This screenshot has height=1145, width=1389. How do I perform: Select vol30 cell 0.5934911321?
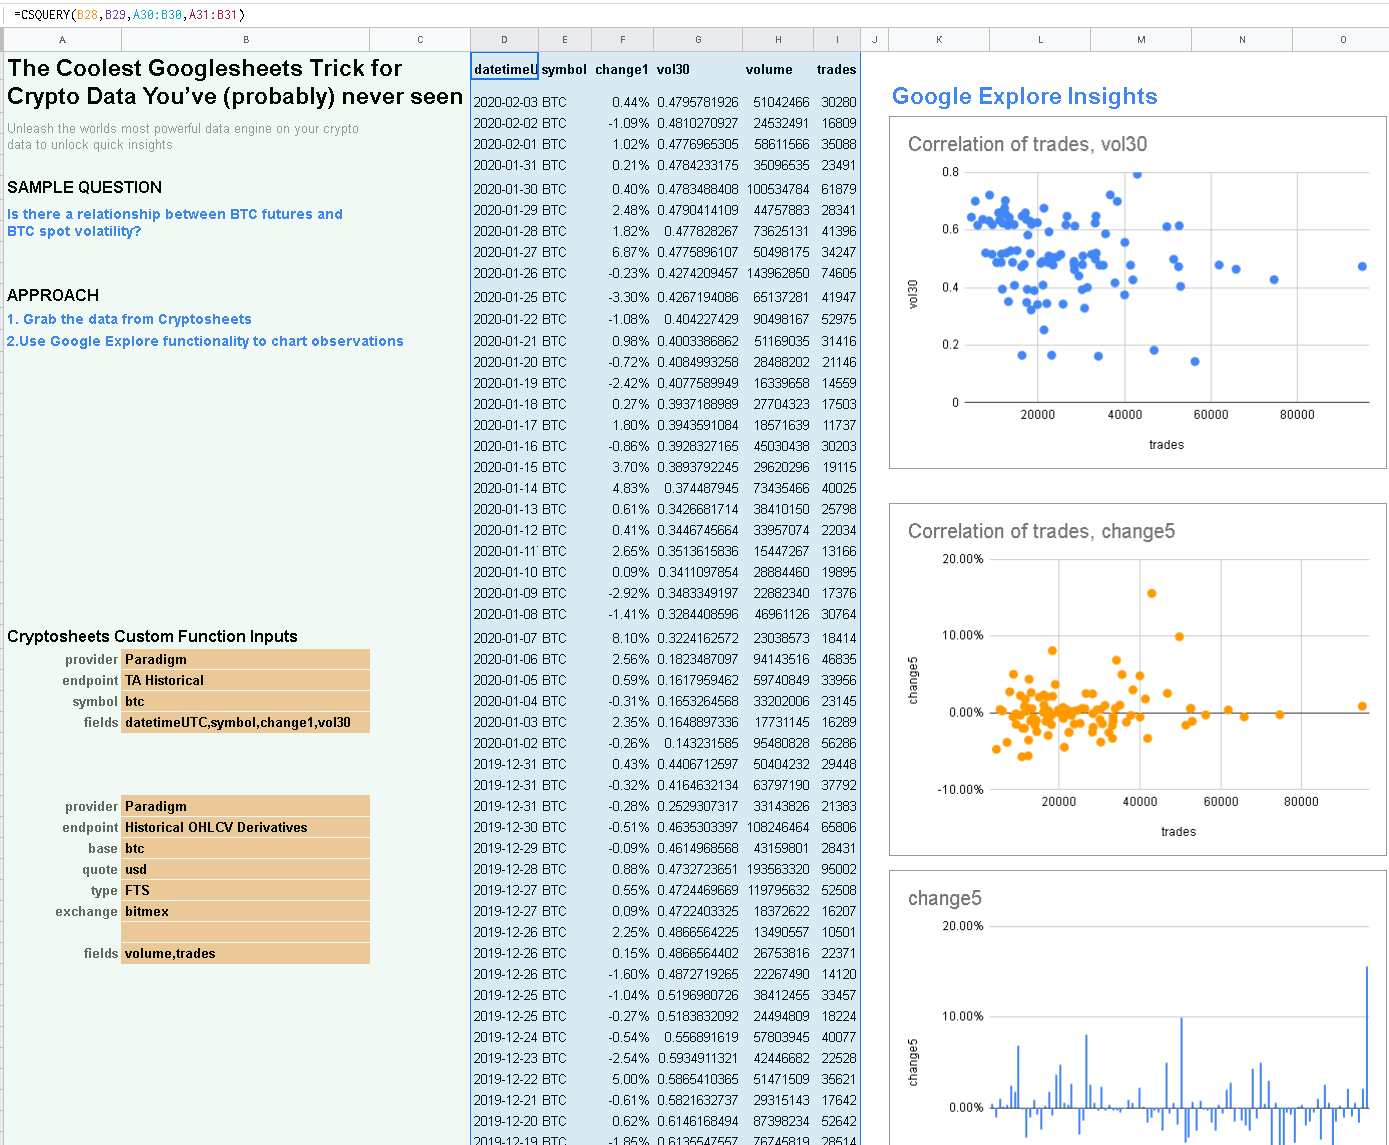click(x=698, y=1058)
